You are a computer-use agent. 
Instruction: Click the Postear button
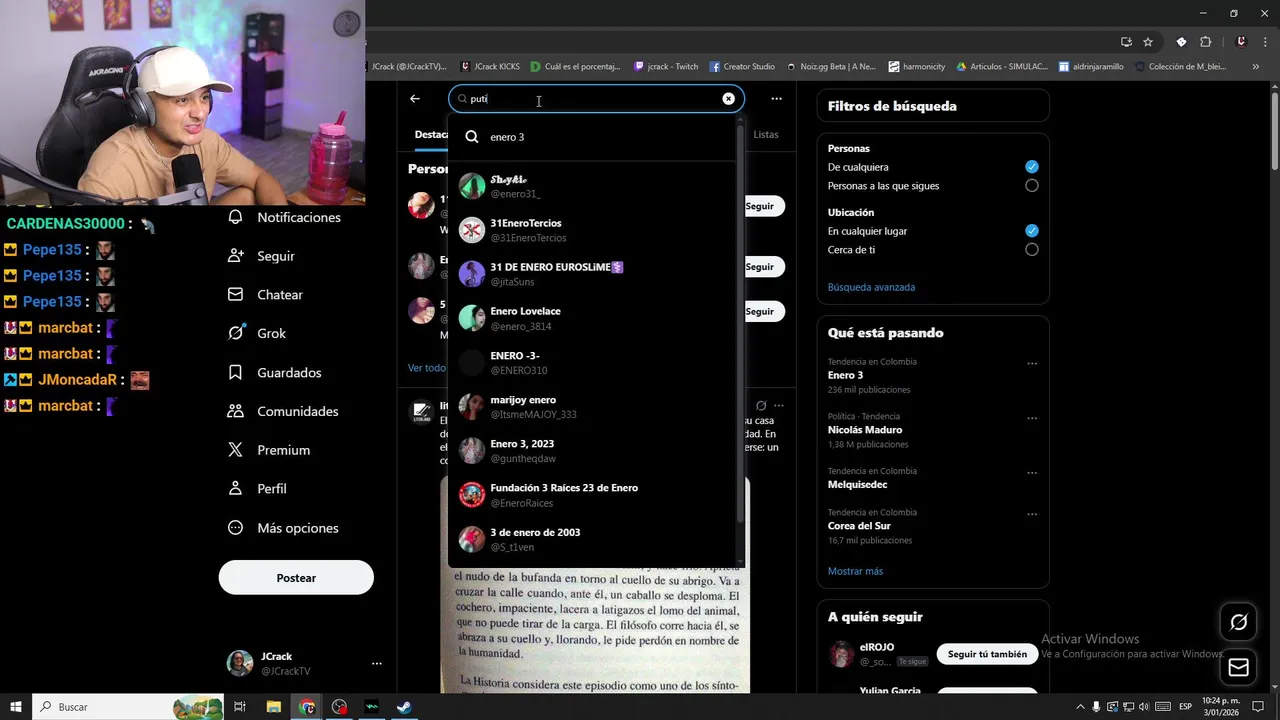tap(296, 577)
